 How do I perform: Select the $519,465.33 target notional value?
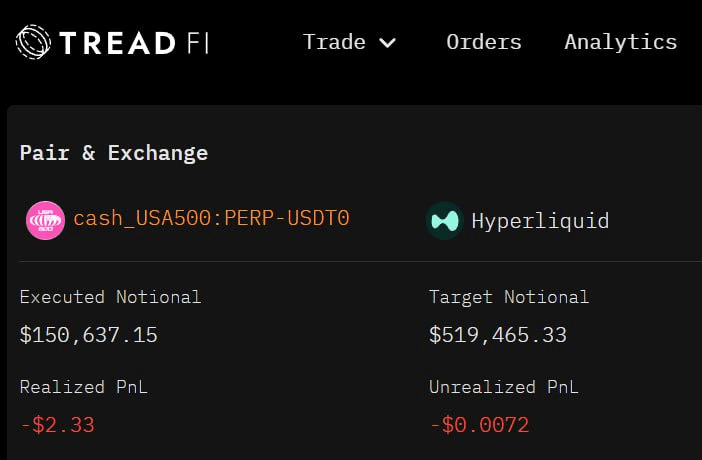point(497,335)
